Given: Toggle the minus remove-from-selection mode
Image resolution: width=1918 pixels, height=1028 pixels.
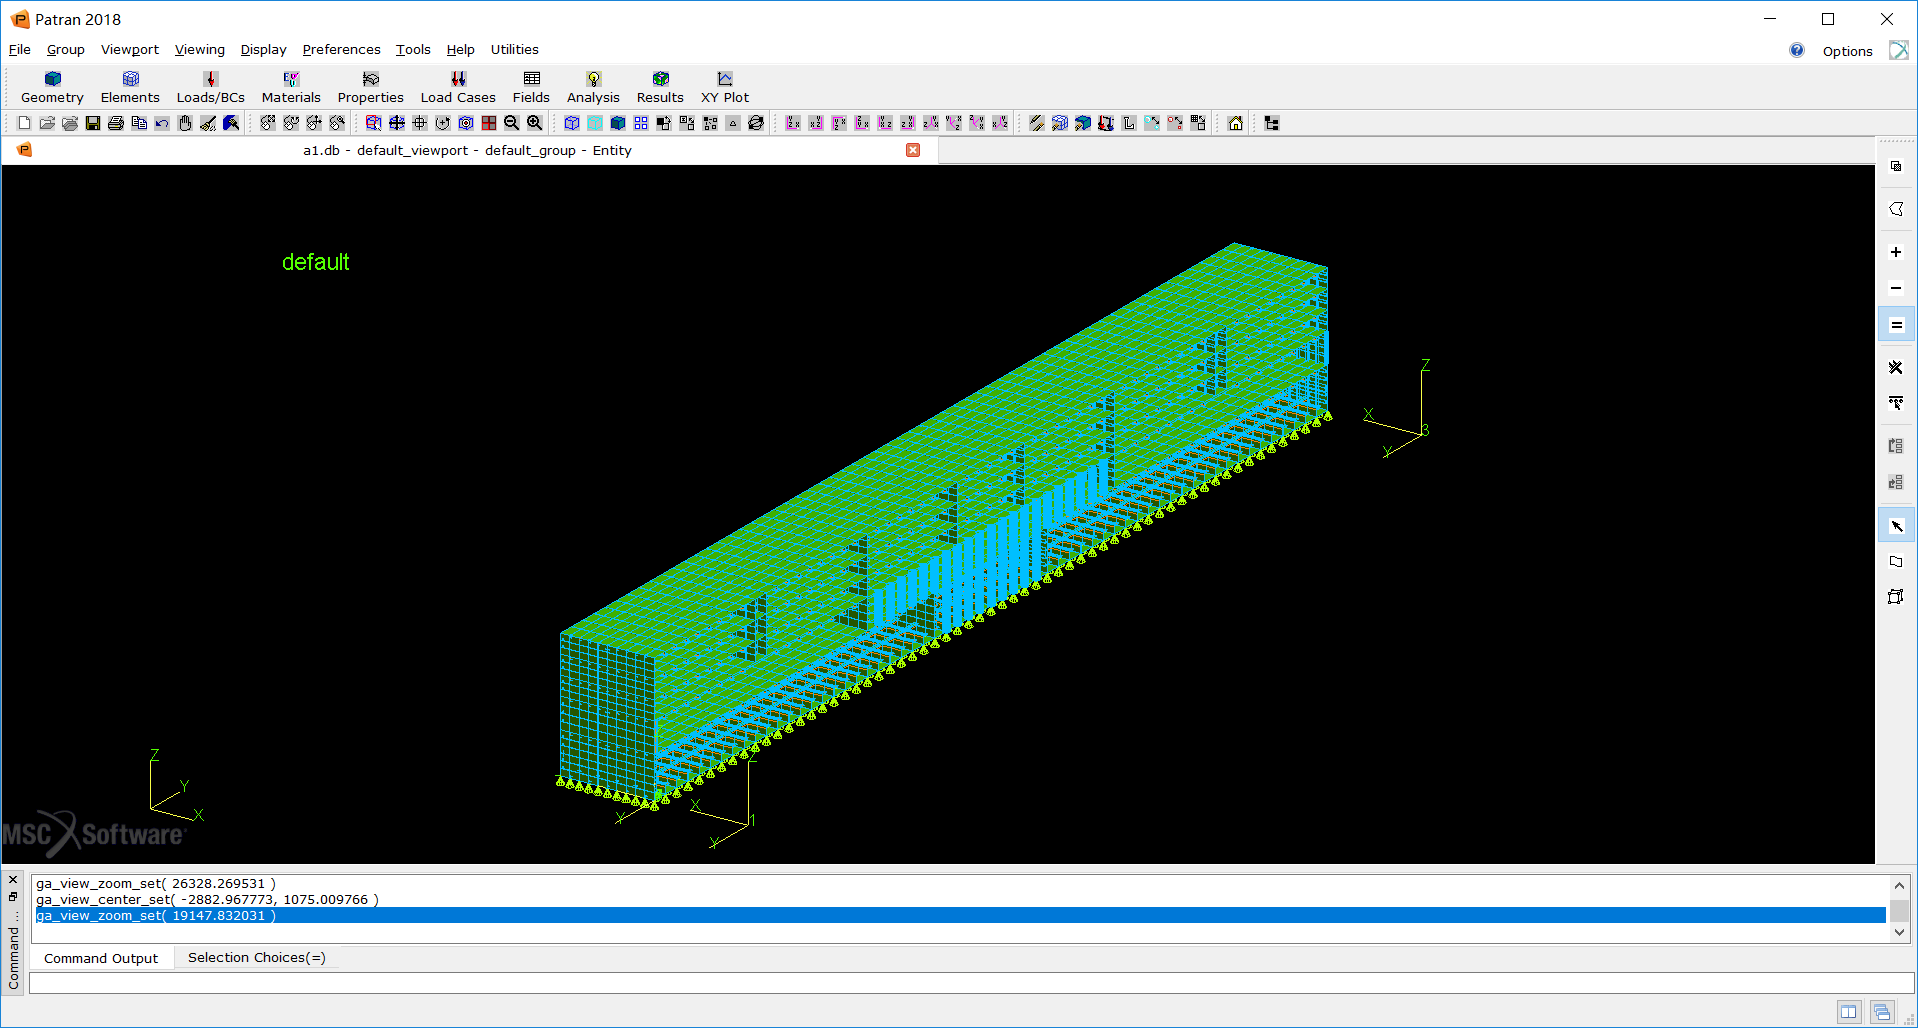Looking at the screenshot, I should pyautogui.click(x=1895, y=288).
